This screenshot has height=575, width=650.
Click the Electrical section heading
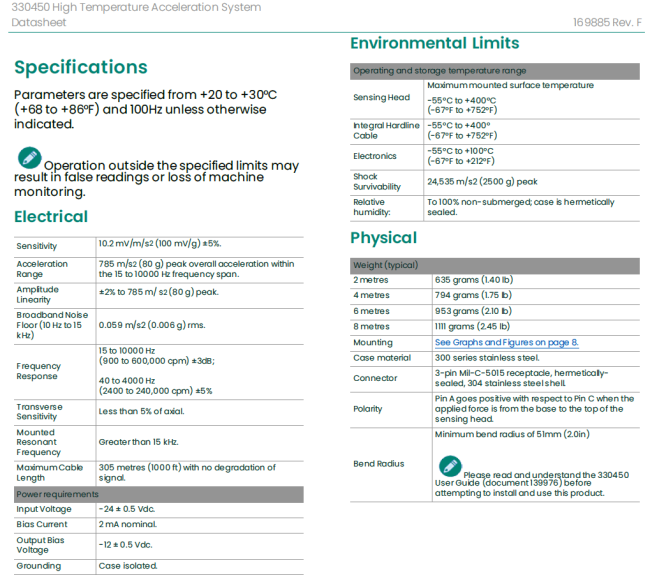(x=51, y=217)
